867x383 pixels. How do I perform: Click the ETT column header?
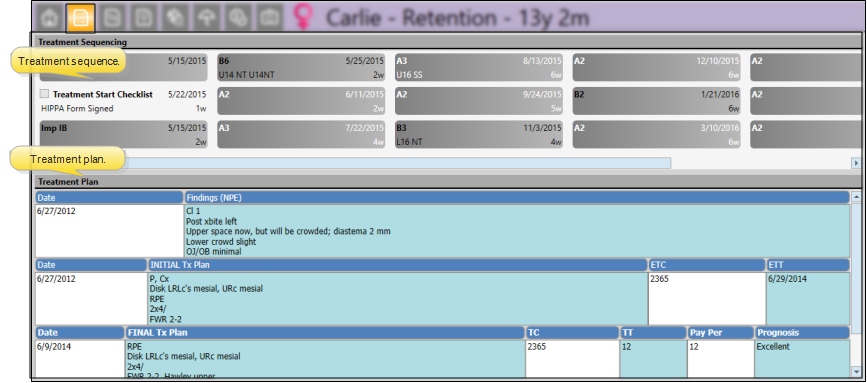coord(808,265)
